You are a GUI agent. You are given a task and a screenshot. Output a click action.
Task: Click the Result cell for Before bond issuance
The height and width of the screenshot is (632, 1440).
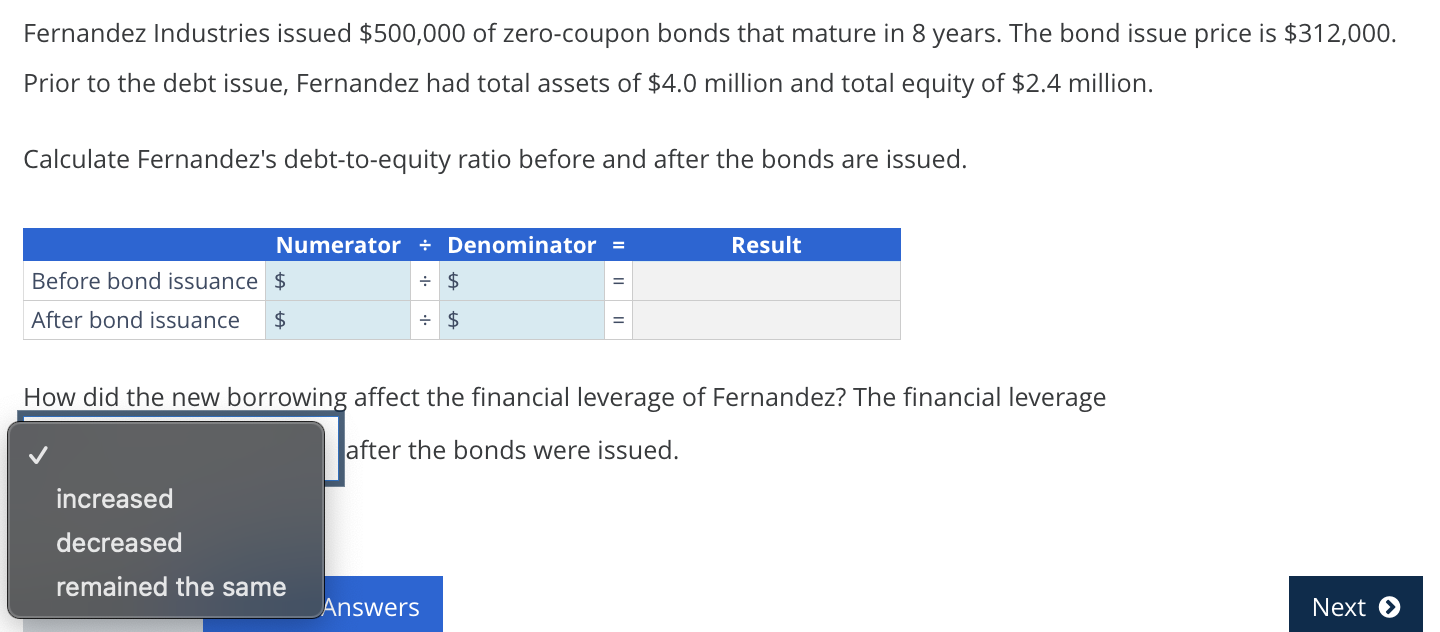coord(766,281)
